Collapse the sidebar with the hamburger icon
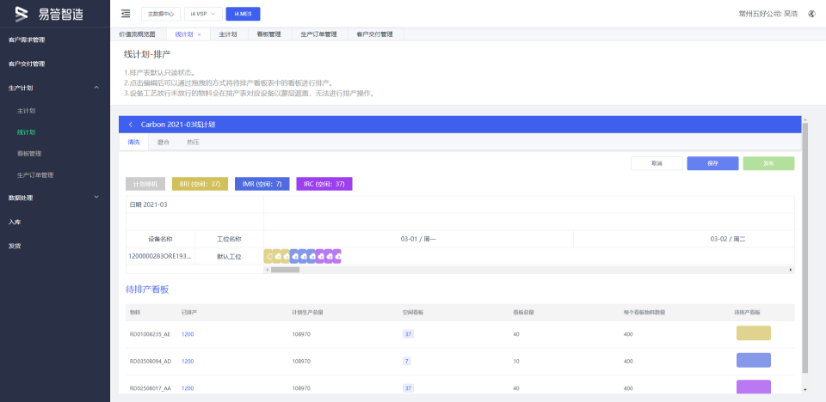Screen dimensions: 826x402 [125, 14]
